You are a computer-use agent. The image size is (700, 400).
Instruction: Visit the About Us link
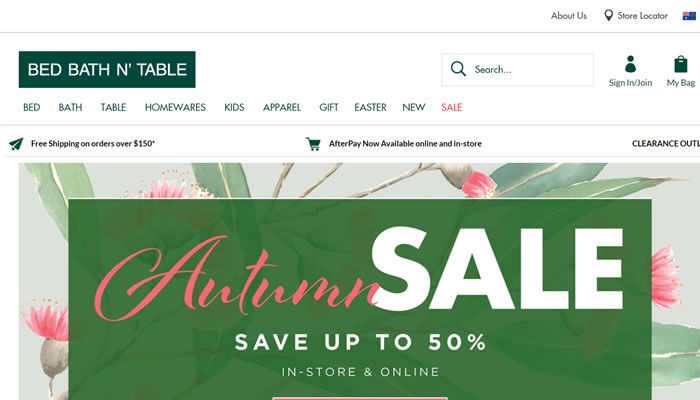tap(569, 16)
